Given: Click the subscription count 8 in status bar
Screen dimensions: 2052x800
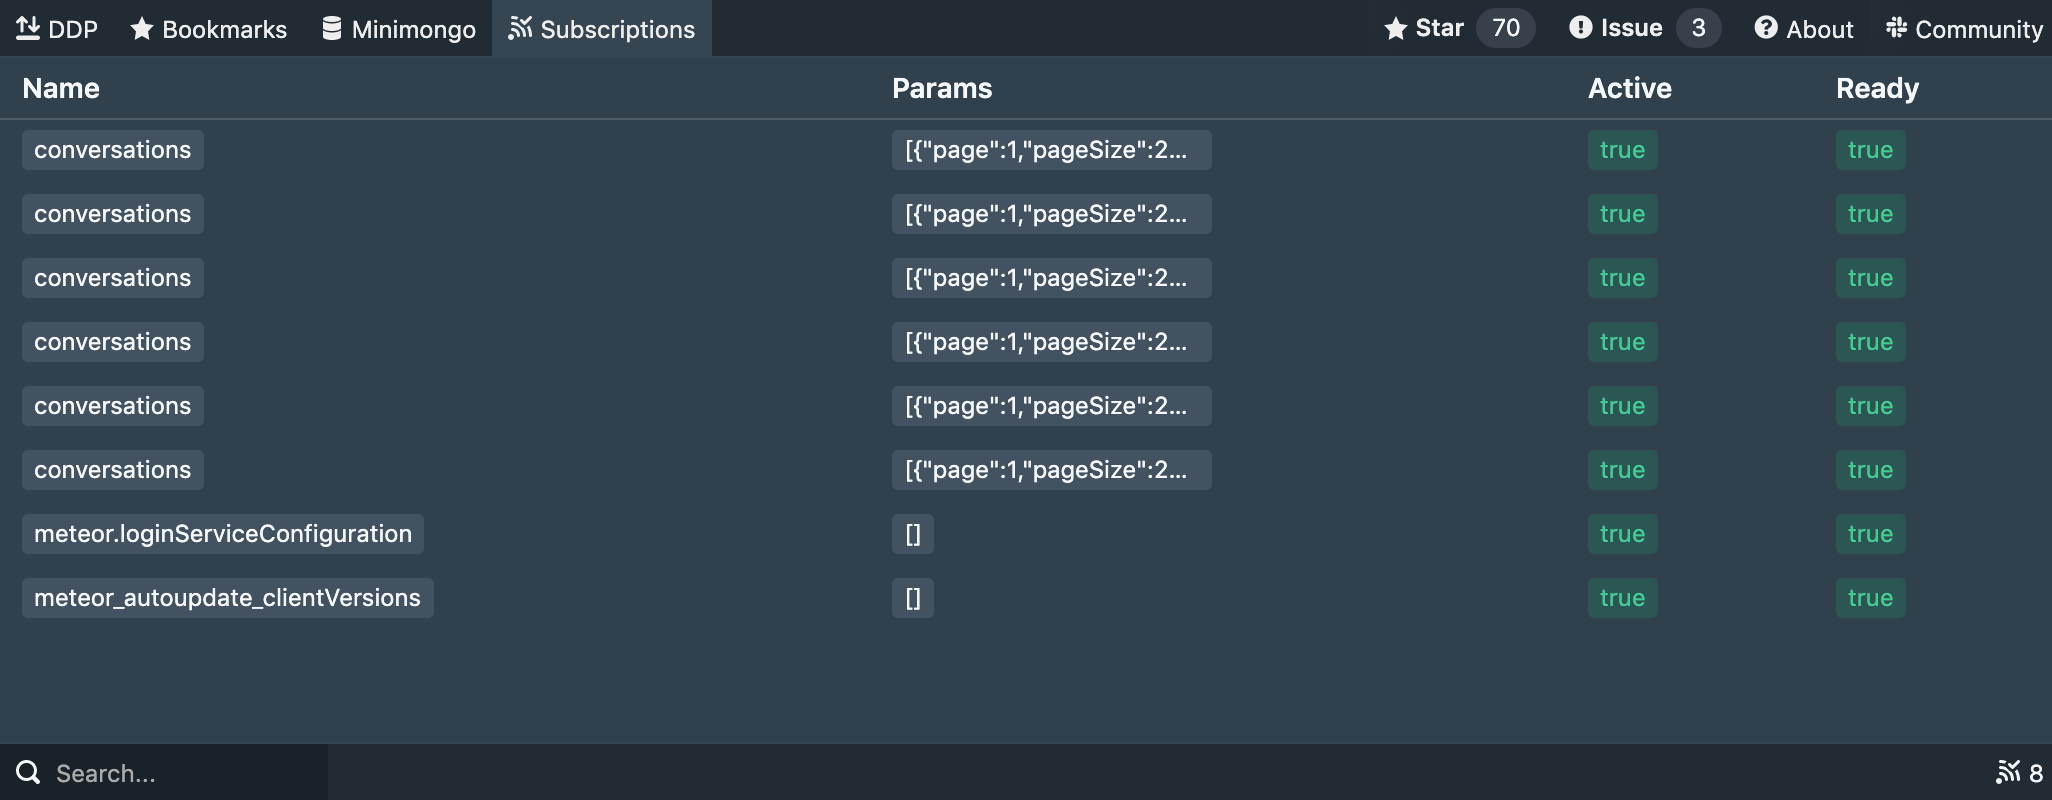Looking at the screenshot, I should 2036,773.
